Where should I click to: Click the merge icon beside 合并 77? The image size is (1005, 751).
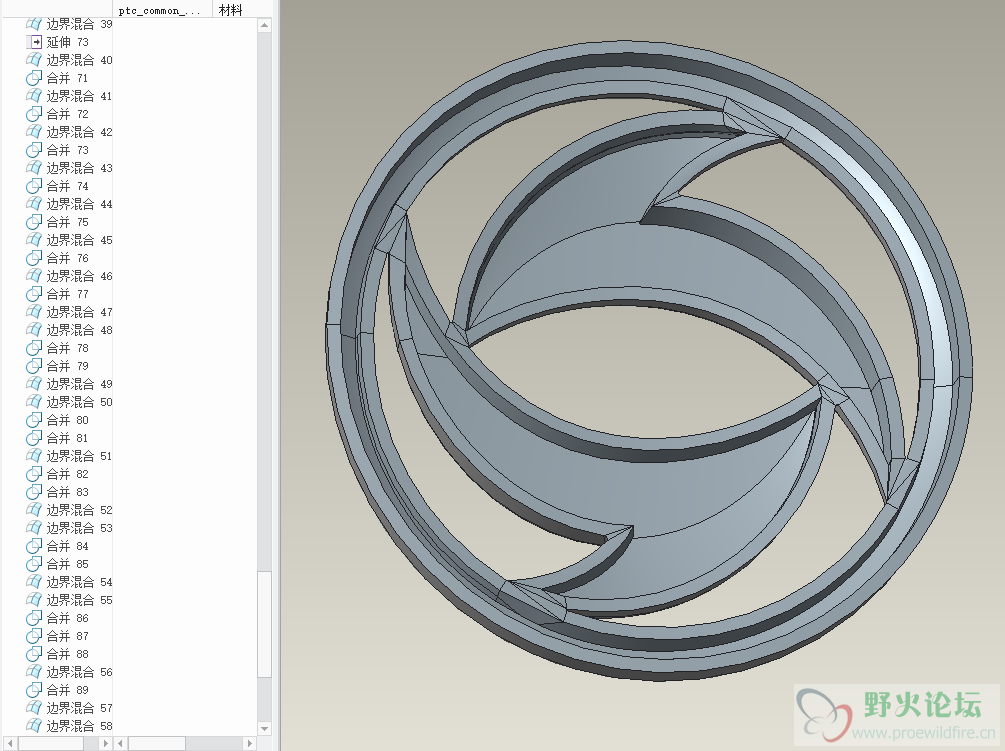(34, 294)
